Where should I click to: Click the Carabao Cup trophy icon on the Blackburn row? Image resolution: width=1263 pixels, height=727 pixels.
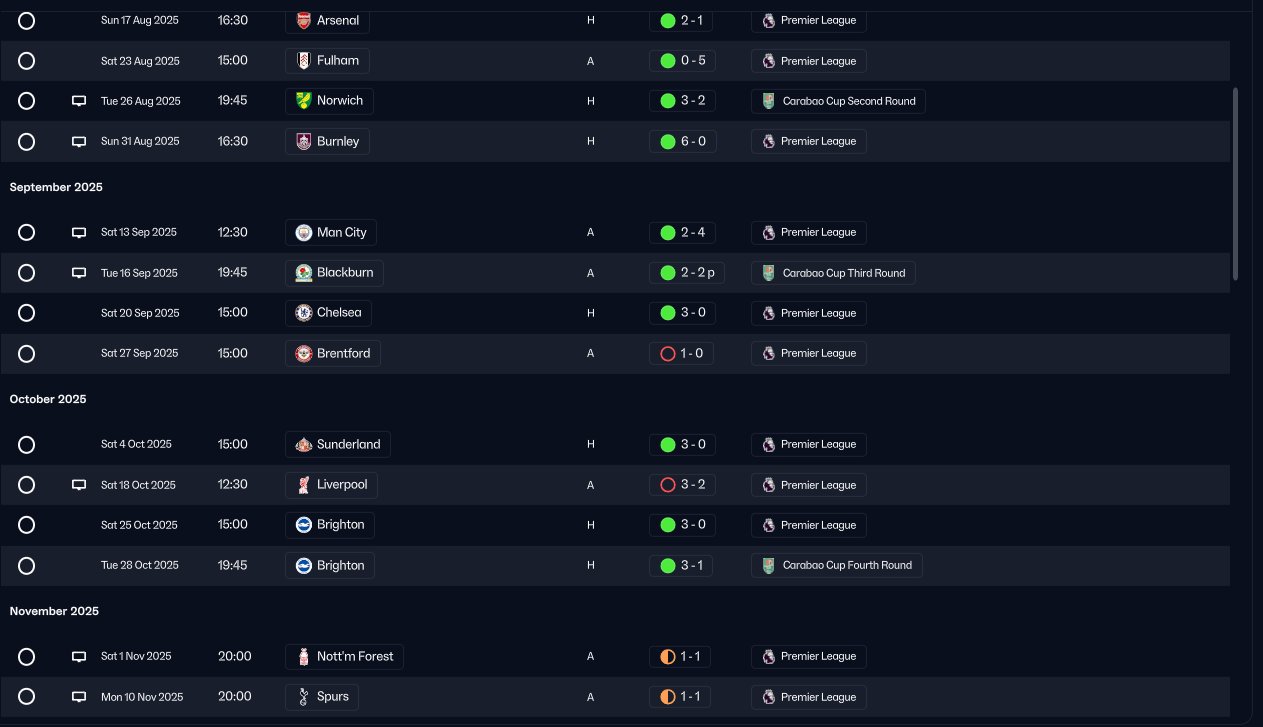(x=768, y=273)
